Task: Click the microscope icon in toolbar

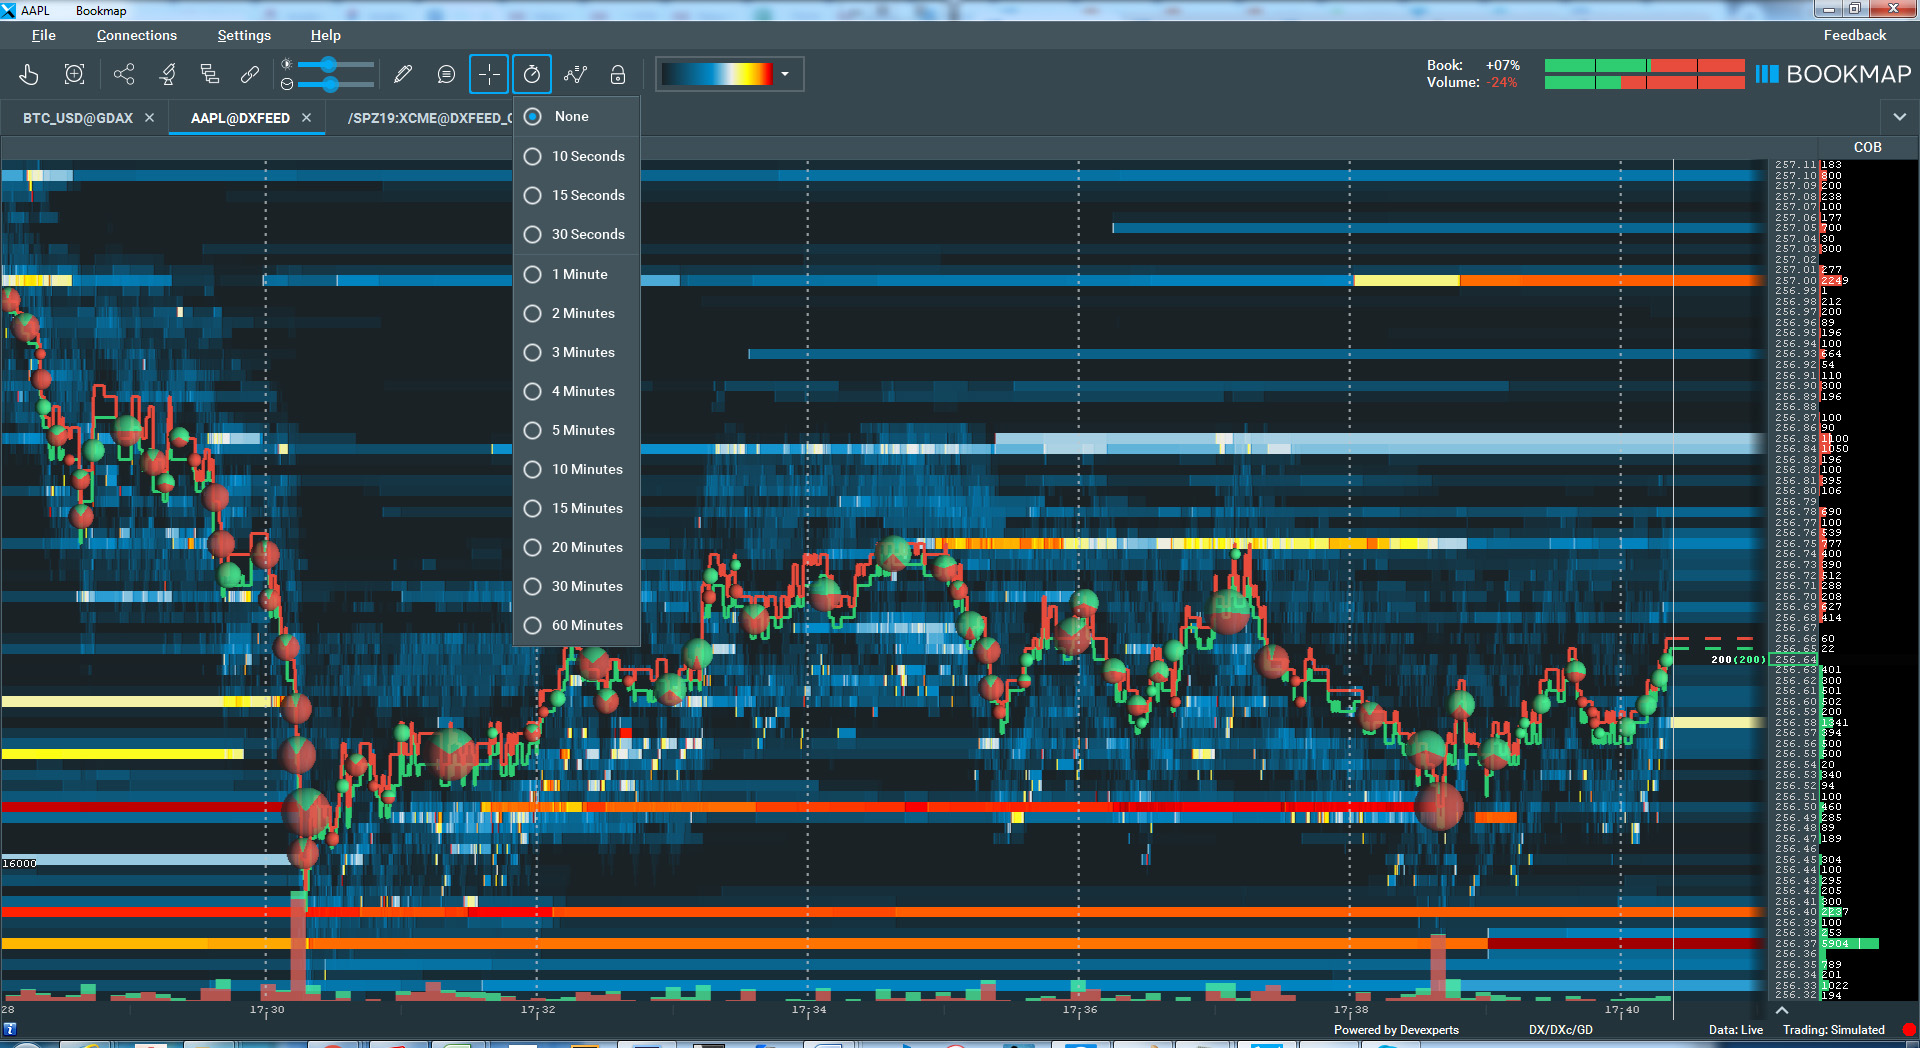Action: (167, 74)
